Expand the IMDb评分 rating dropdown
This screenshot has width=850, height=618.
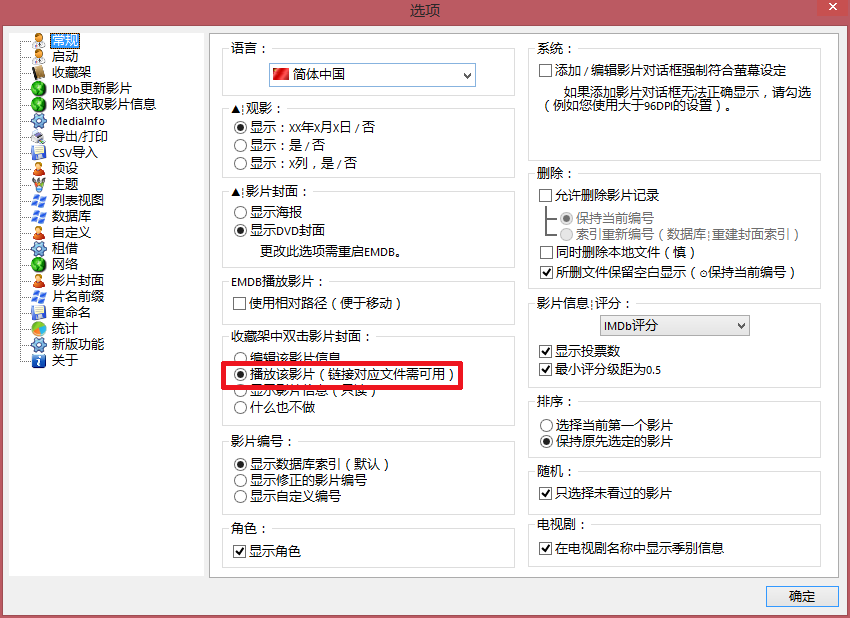674,325
